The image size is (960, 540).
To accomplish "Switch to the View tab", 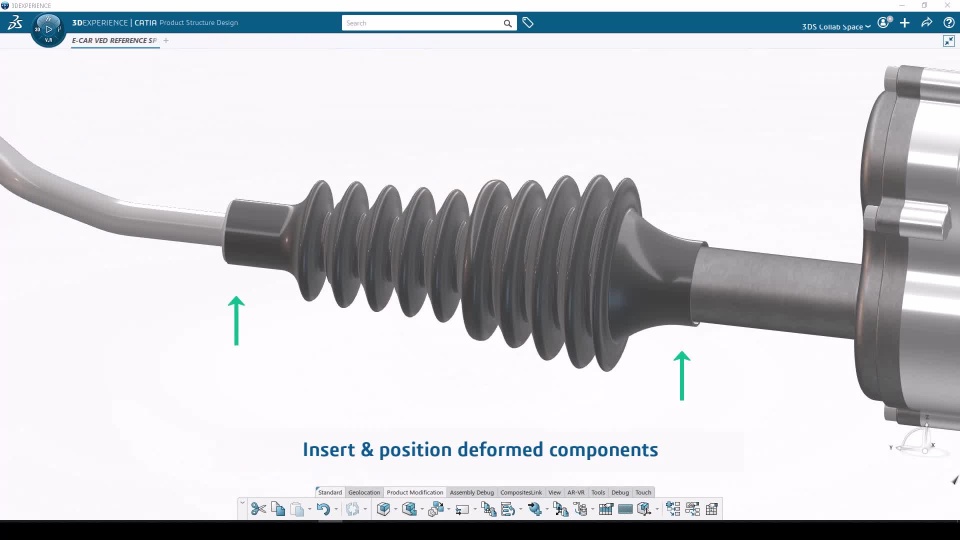I will coord(554,492).
